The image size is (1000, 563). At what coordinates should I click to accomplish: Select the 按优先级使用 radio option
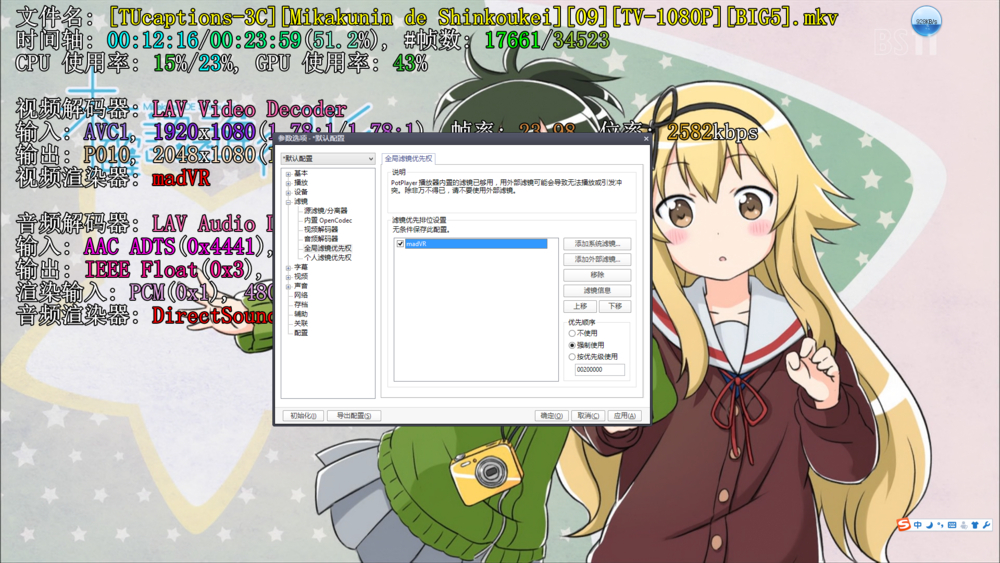[x=572, y=357]
